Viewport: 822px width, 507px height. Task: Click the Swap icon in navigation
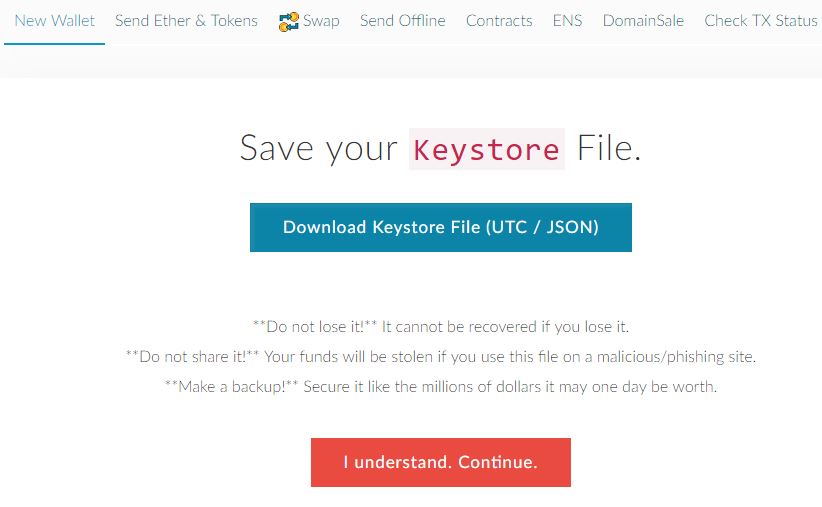[x=289, y=21]
